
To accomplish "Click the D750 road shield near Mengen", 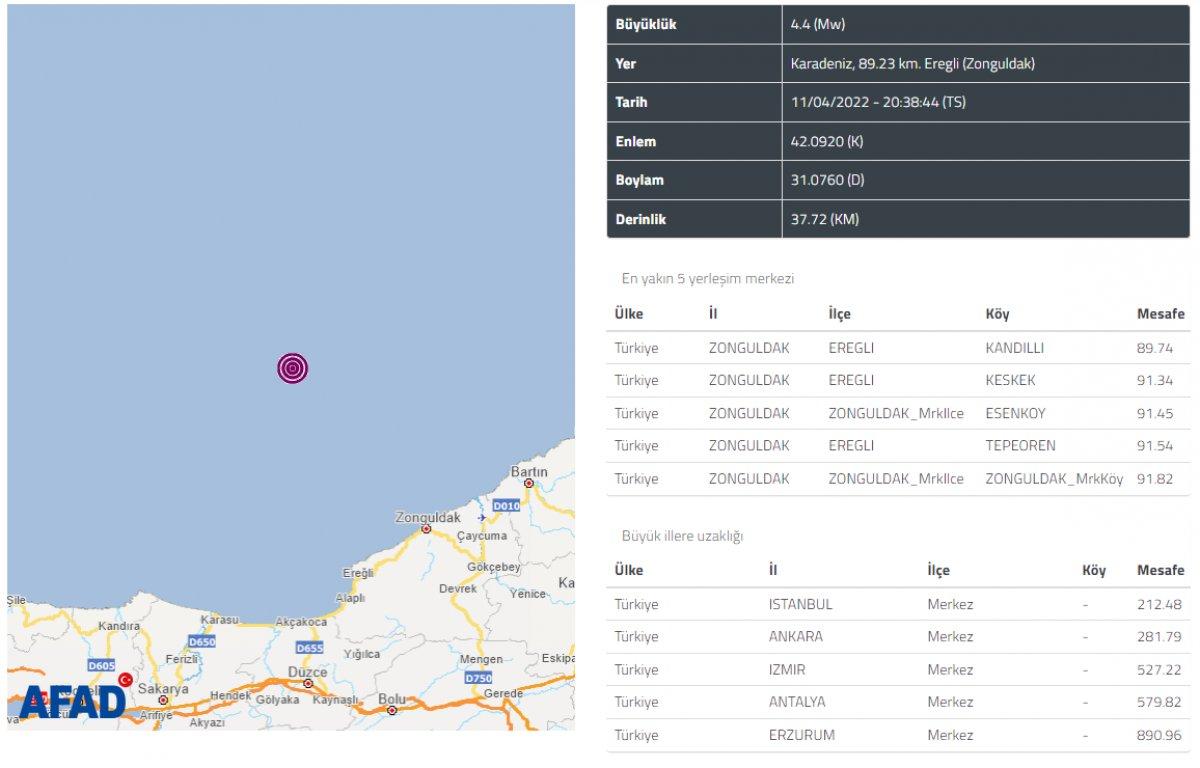I will pyautogui.click(x=480, y=677).
